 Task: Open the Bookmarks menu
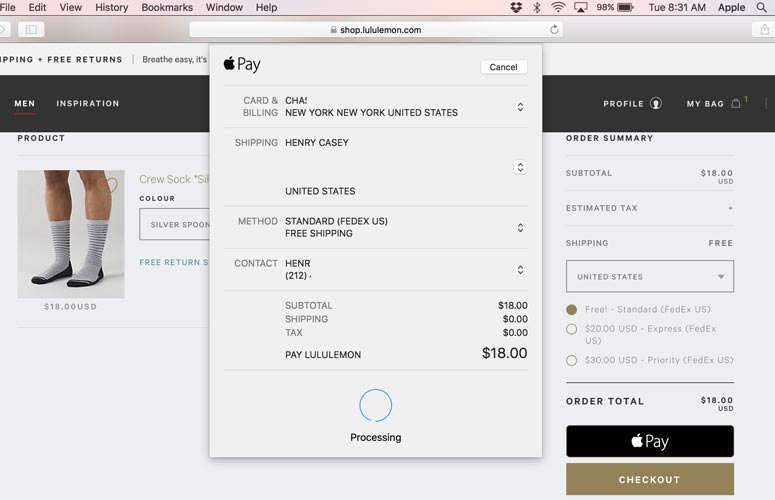coord(167,7)
